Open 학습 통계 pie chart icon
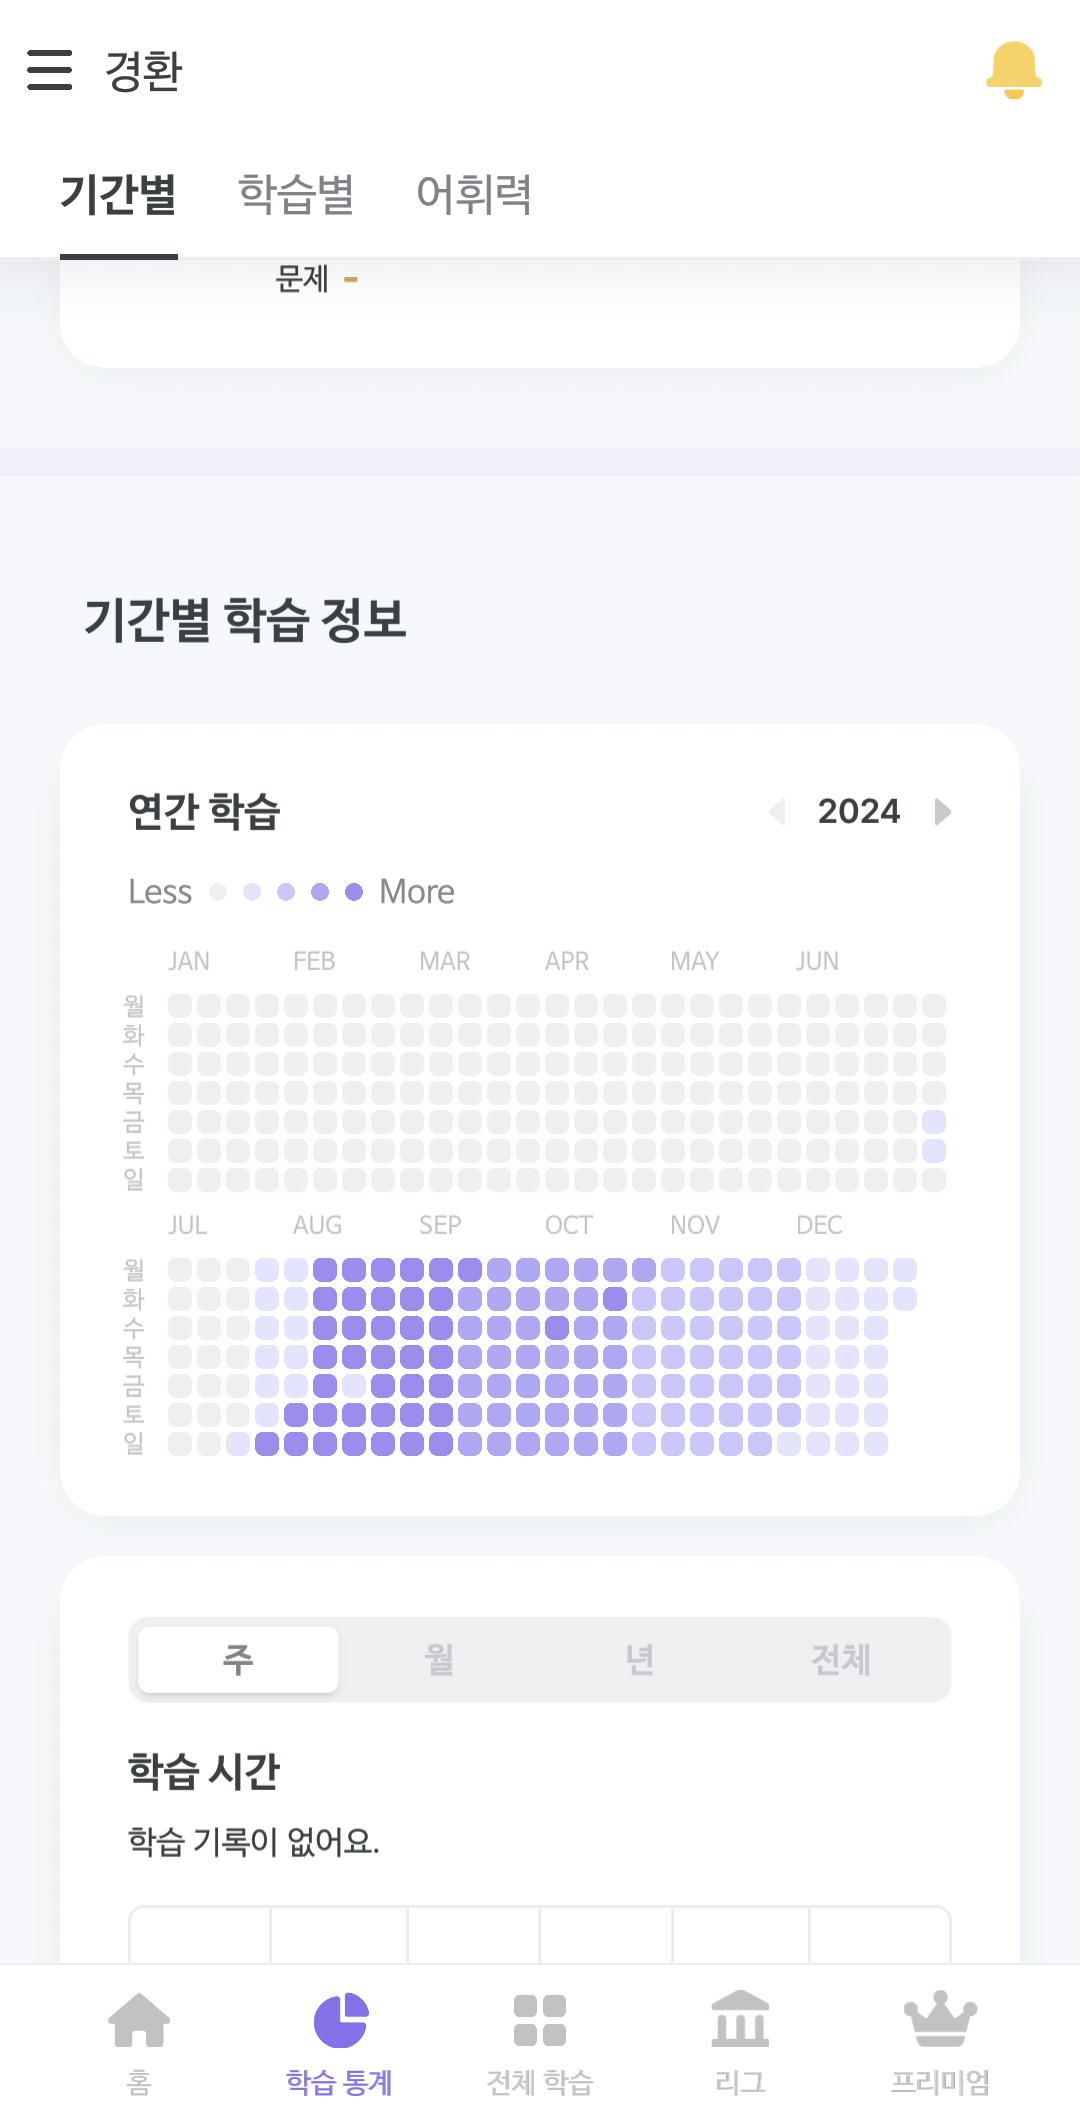 (x=340, y=2022)
